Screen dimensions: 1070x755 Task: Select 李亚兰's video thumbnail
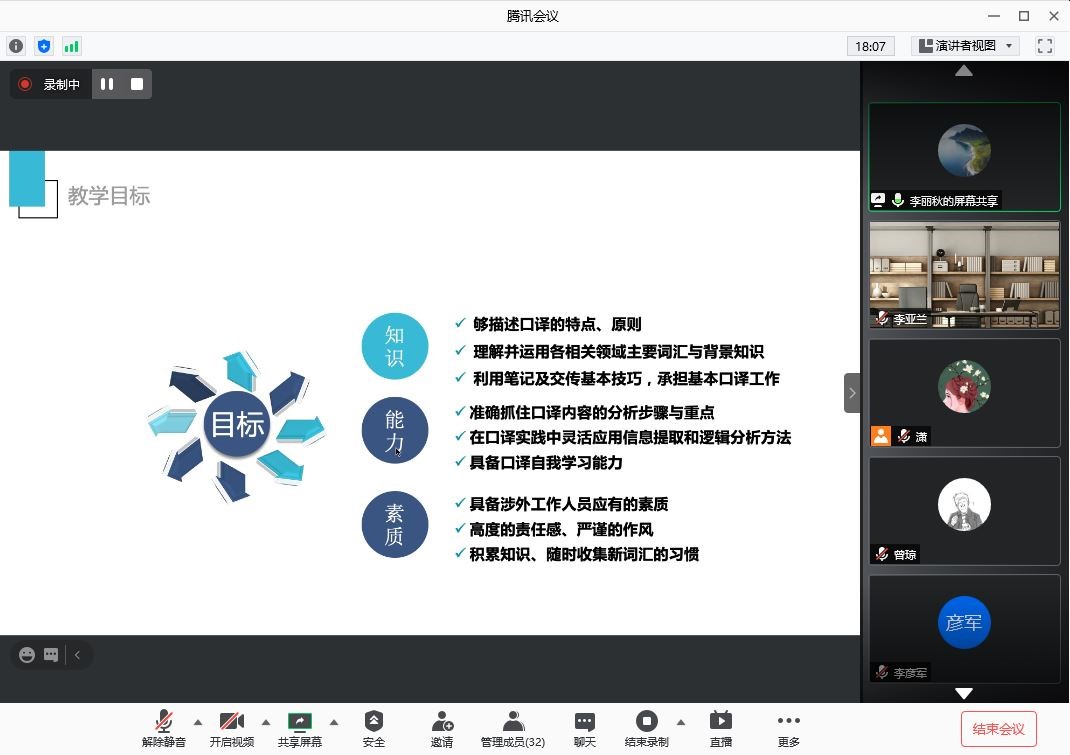tap(964, 275)
